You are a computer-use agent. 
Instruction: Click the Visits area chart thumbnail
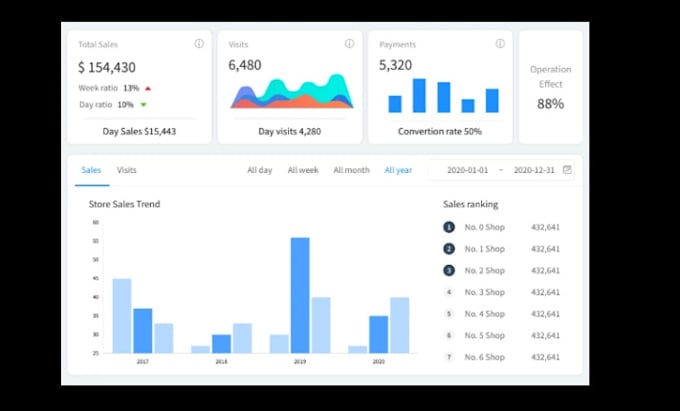[x=292, y=91]
